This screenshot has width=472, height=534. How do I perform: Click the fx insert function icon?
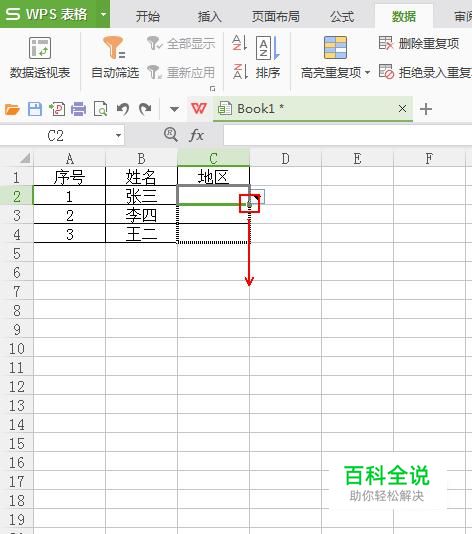(x=196, y=136)
